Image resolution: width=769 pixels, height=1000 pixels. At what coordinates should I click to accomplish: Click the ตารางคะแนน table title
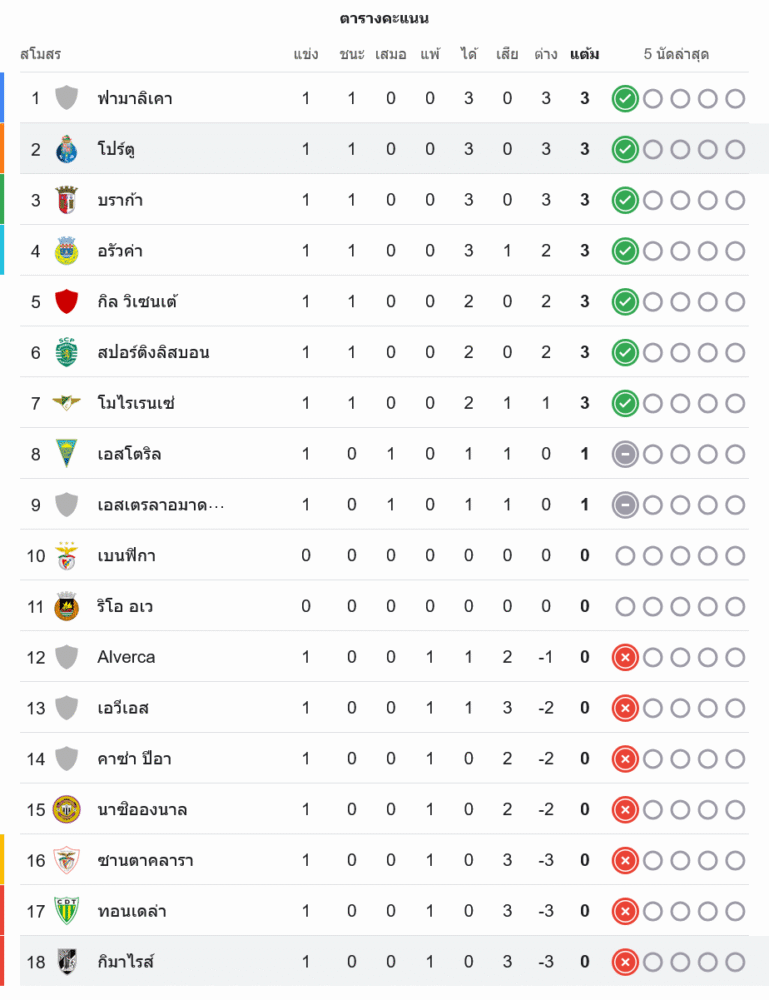(384, 18)
